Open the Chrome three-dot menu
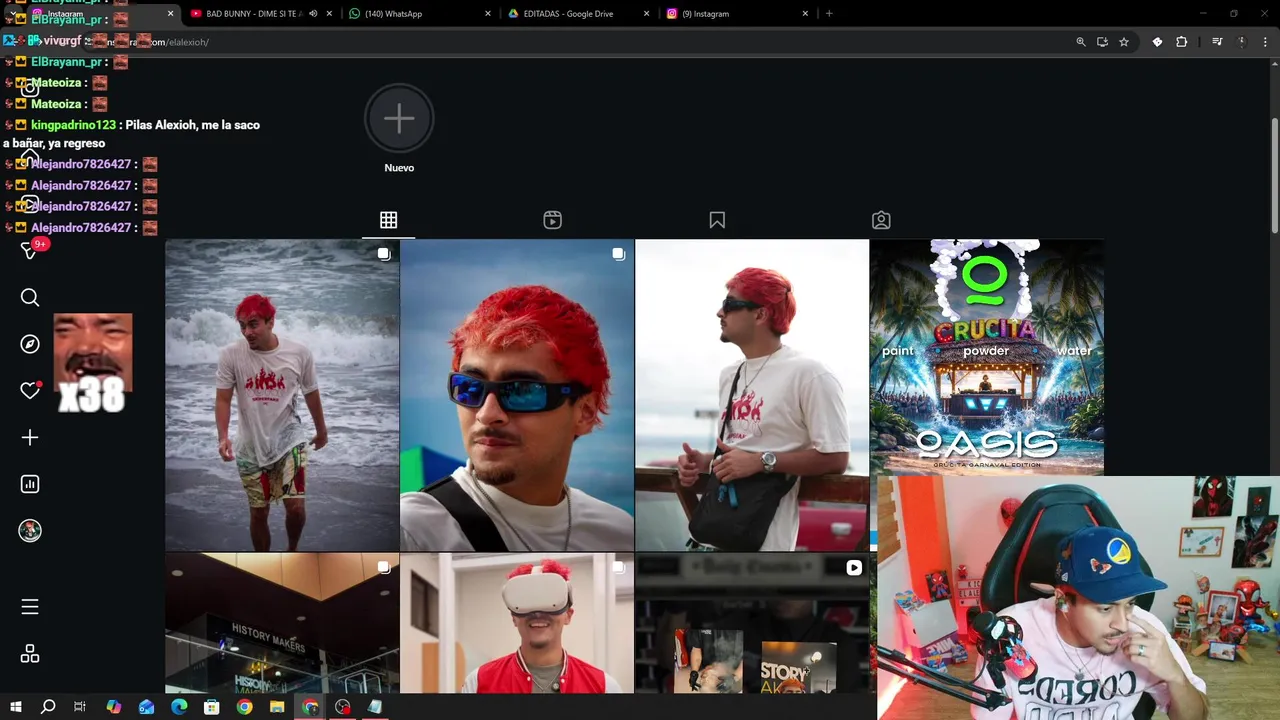This screenshot has width=1280, height=720. [1266, 42]
